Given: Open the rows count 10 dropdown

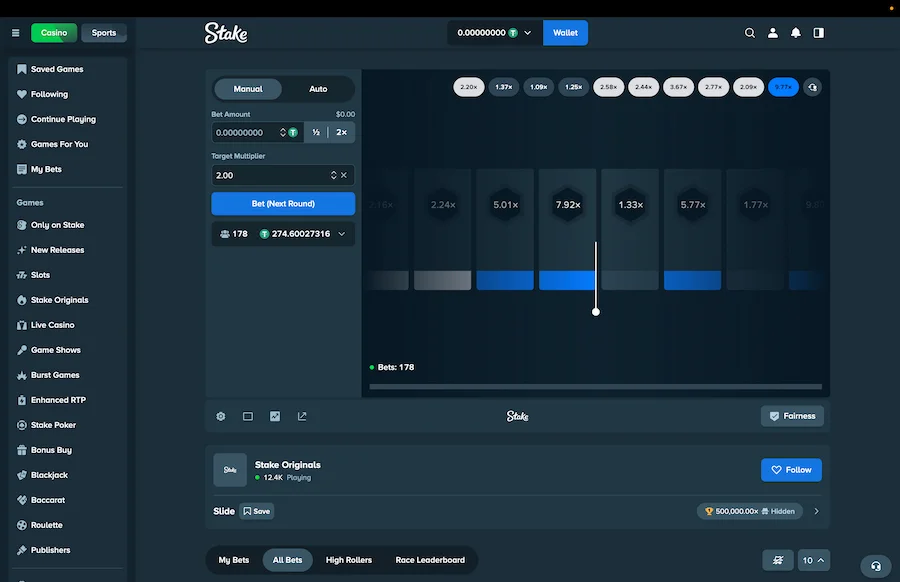Looking at the screenshot, I should [x=813, y=560].
